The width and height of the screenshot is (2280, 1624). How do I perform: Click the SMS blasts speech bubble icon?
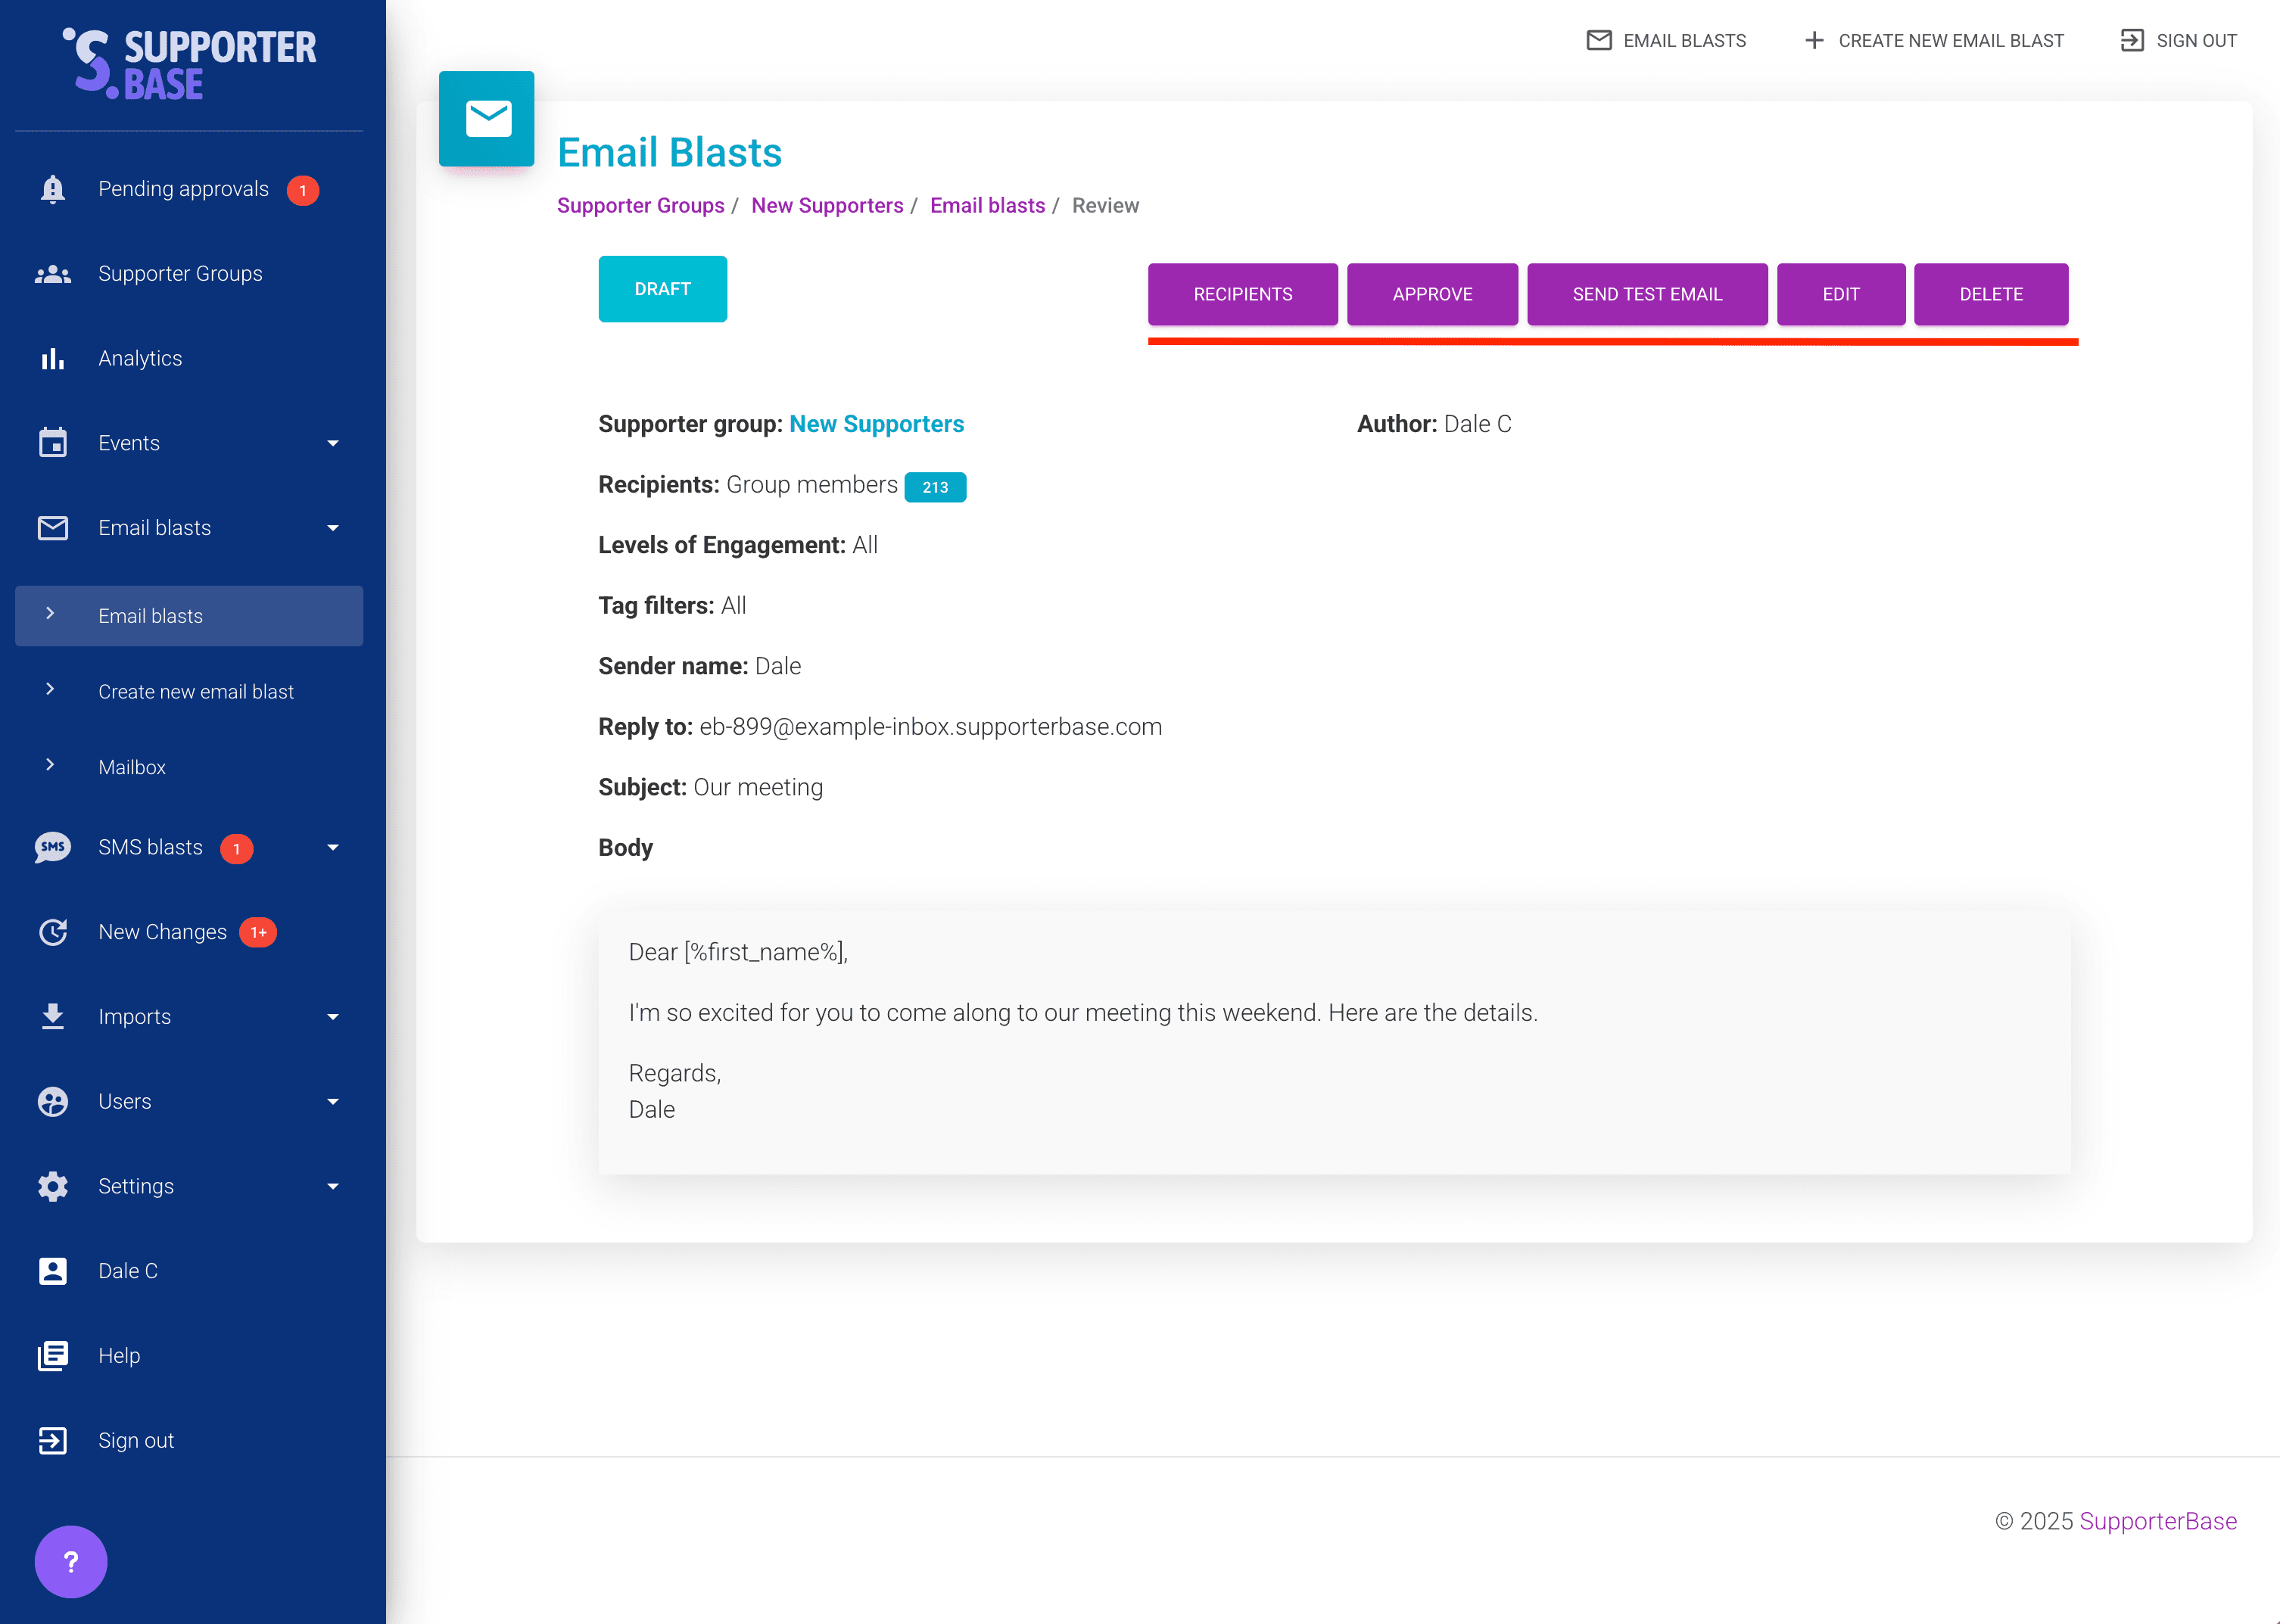click(53, 847)
